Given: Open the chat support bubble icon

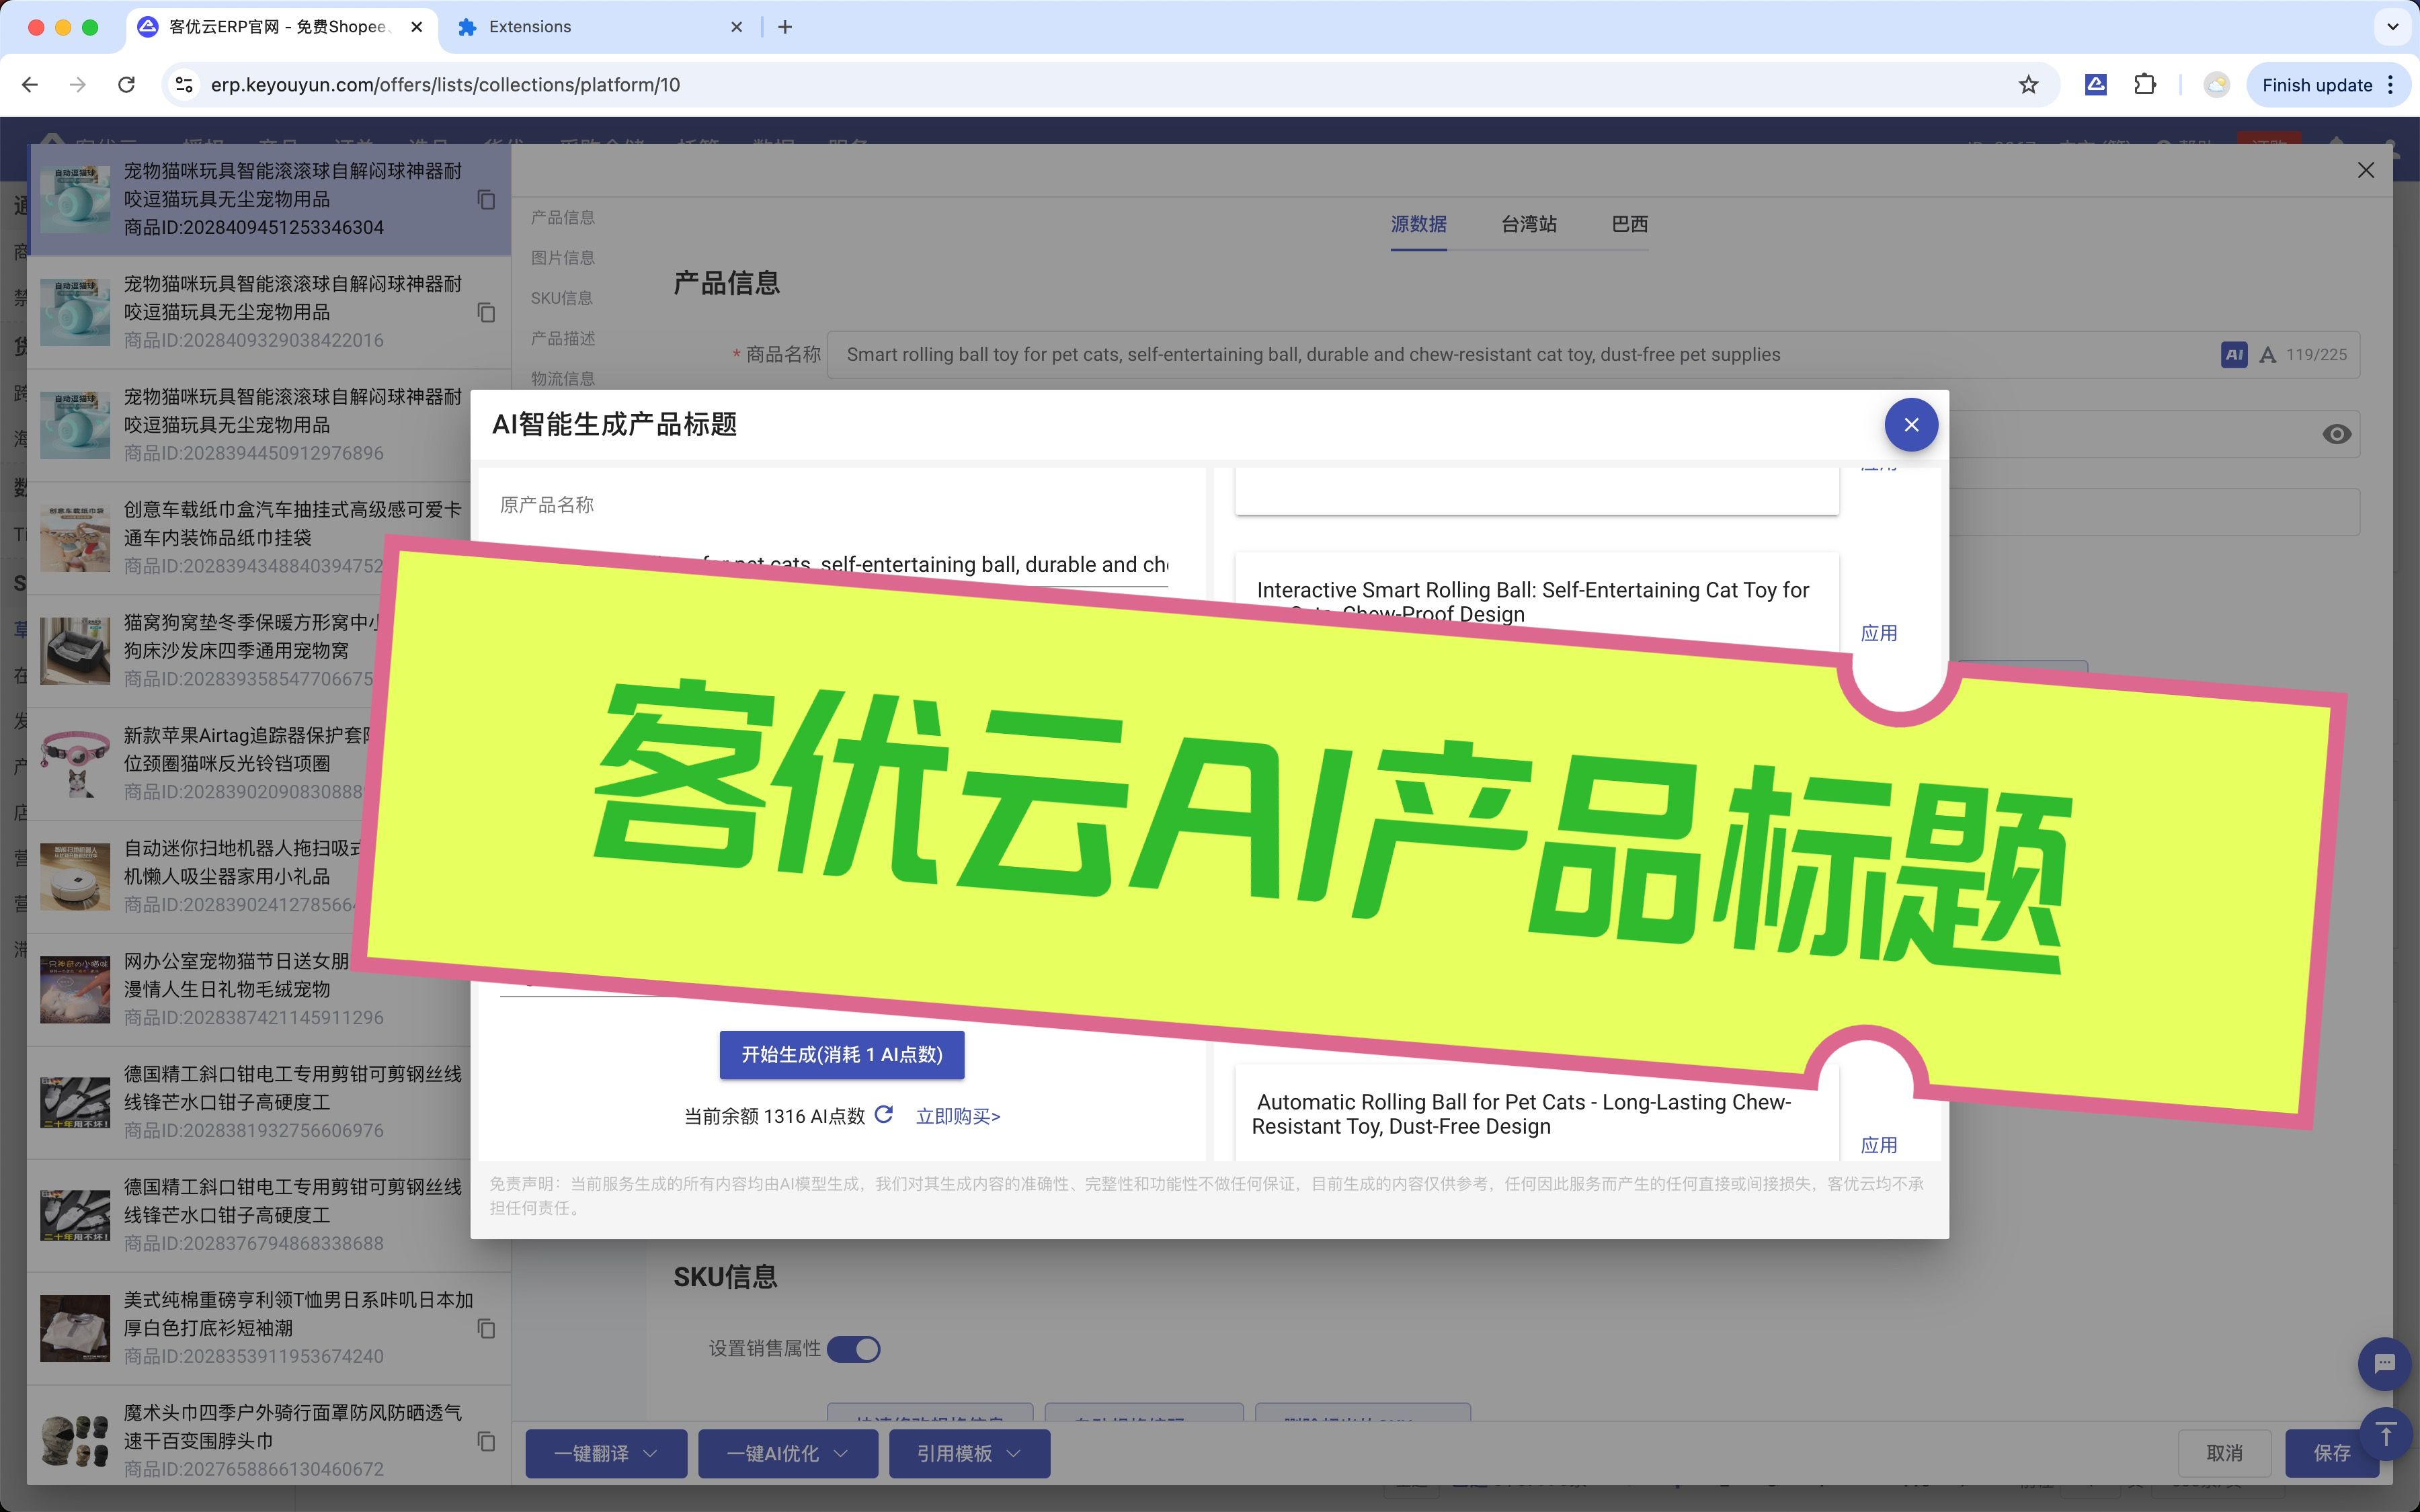Looking at the screenshot, I should (x=2385, y=1364).
